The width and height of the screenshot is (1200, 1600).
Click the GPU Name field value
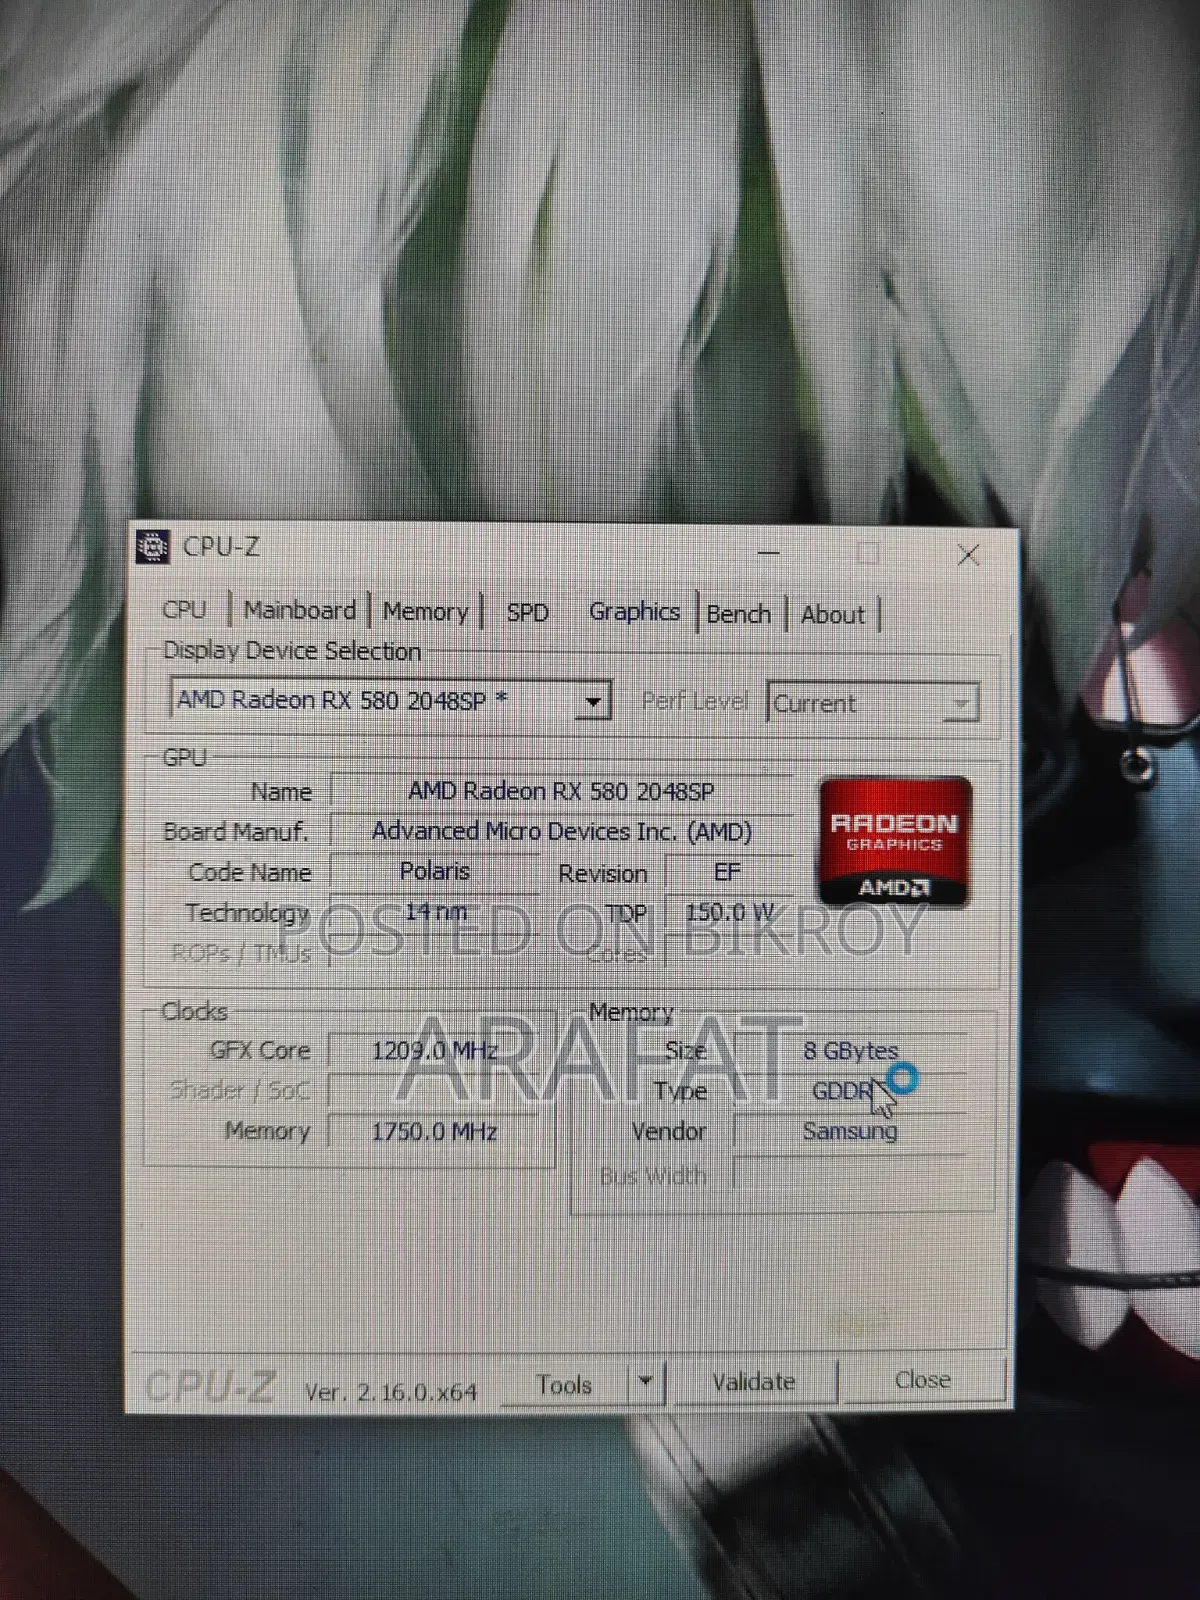pos(561,791)
